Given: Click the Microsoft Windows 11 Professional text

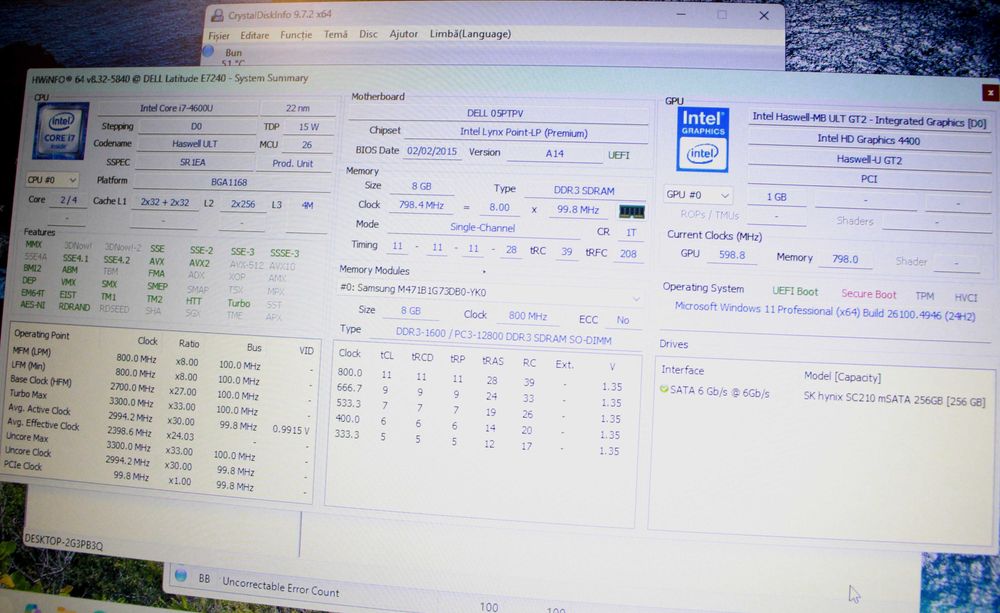Looking at the screenshot, I should pyautogui.click(x=825, y=311).
